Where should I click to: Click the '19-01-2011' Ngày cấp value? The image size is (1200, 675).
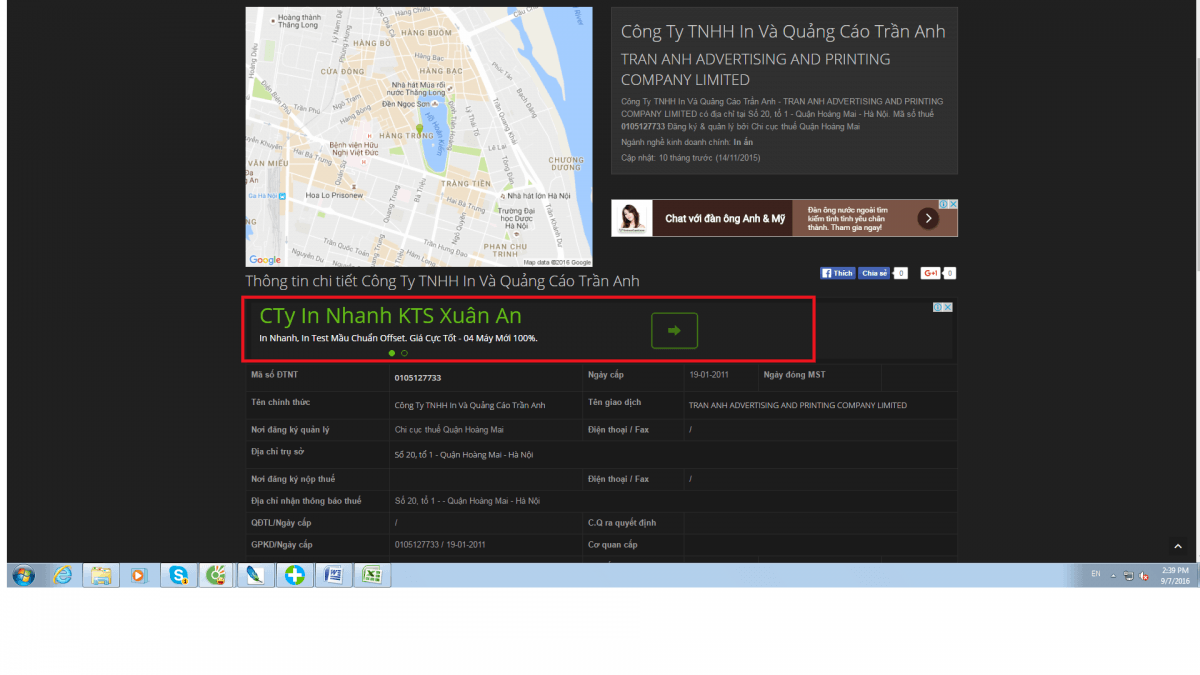tap(711, 375)
